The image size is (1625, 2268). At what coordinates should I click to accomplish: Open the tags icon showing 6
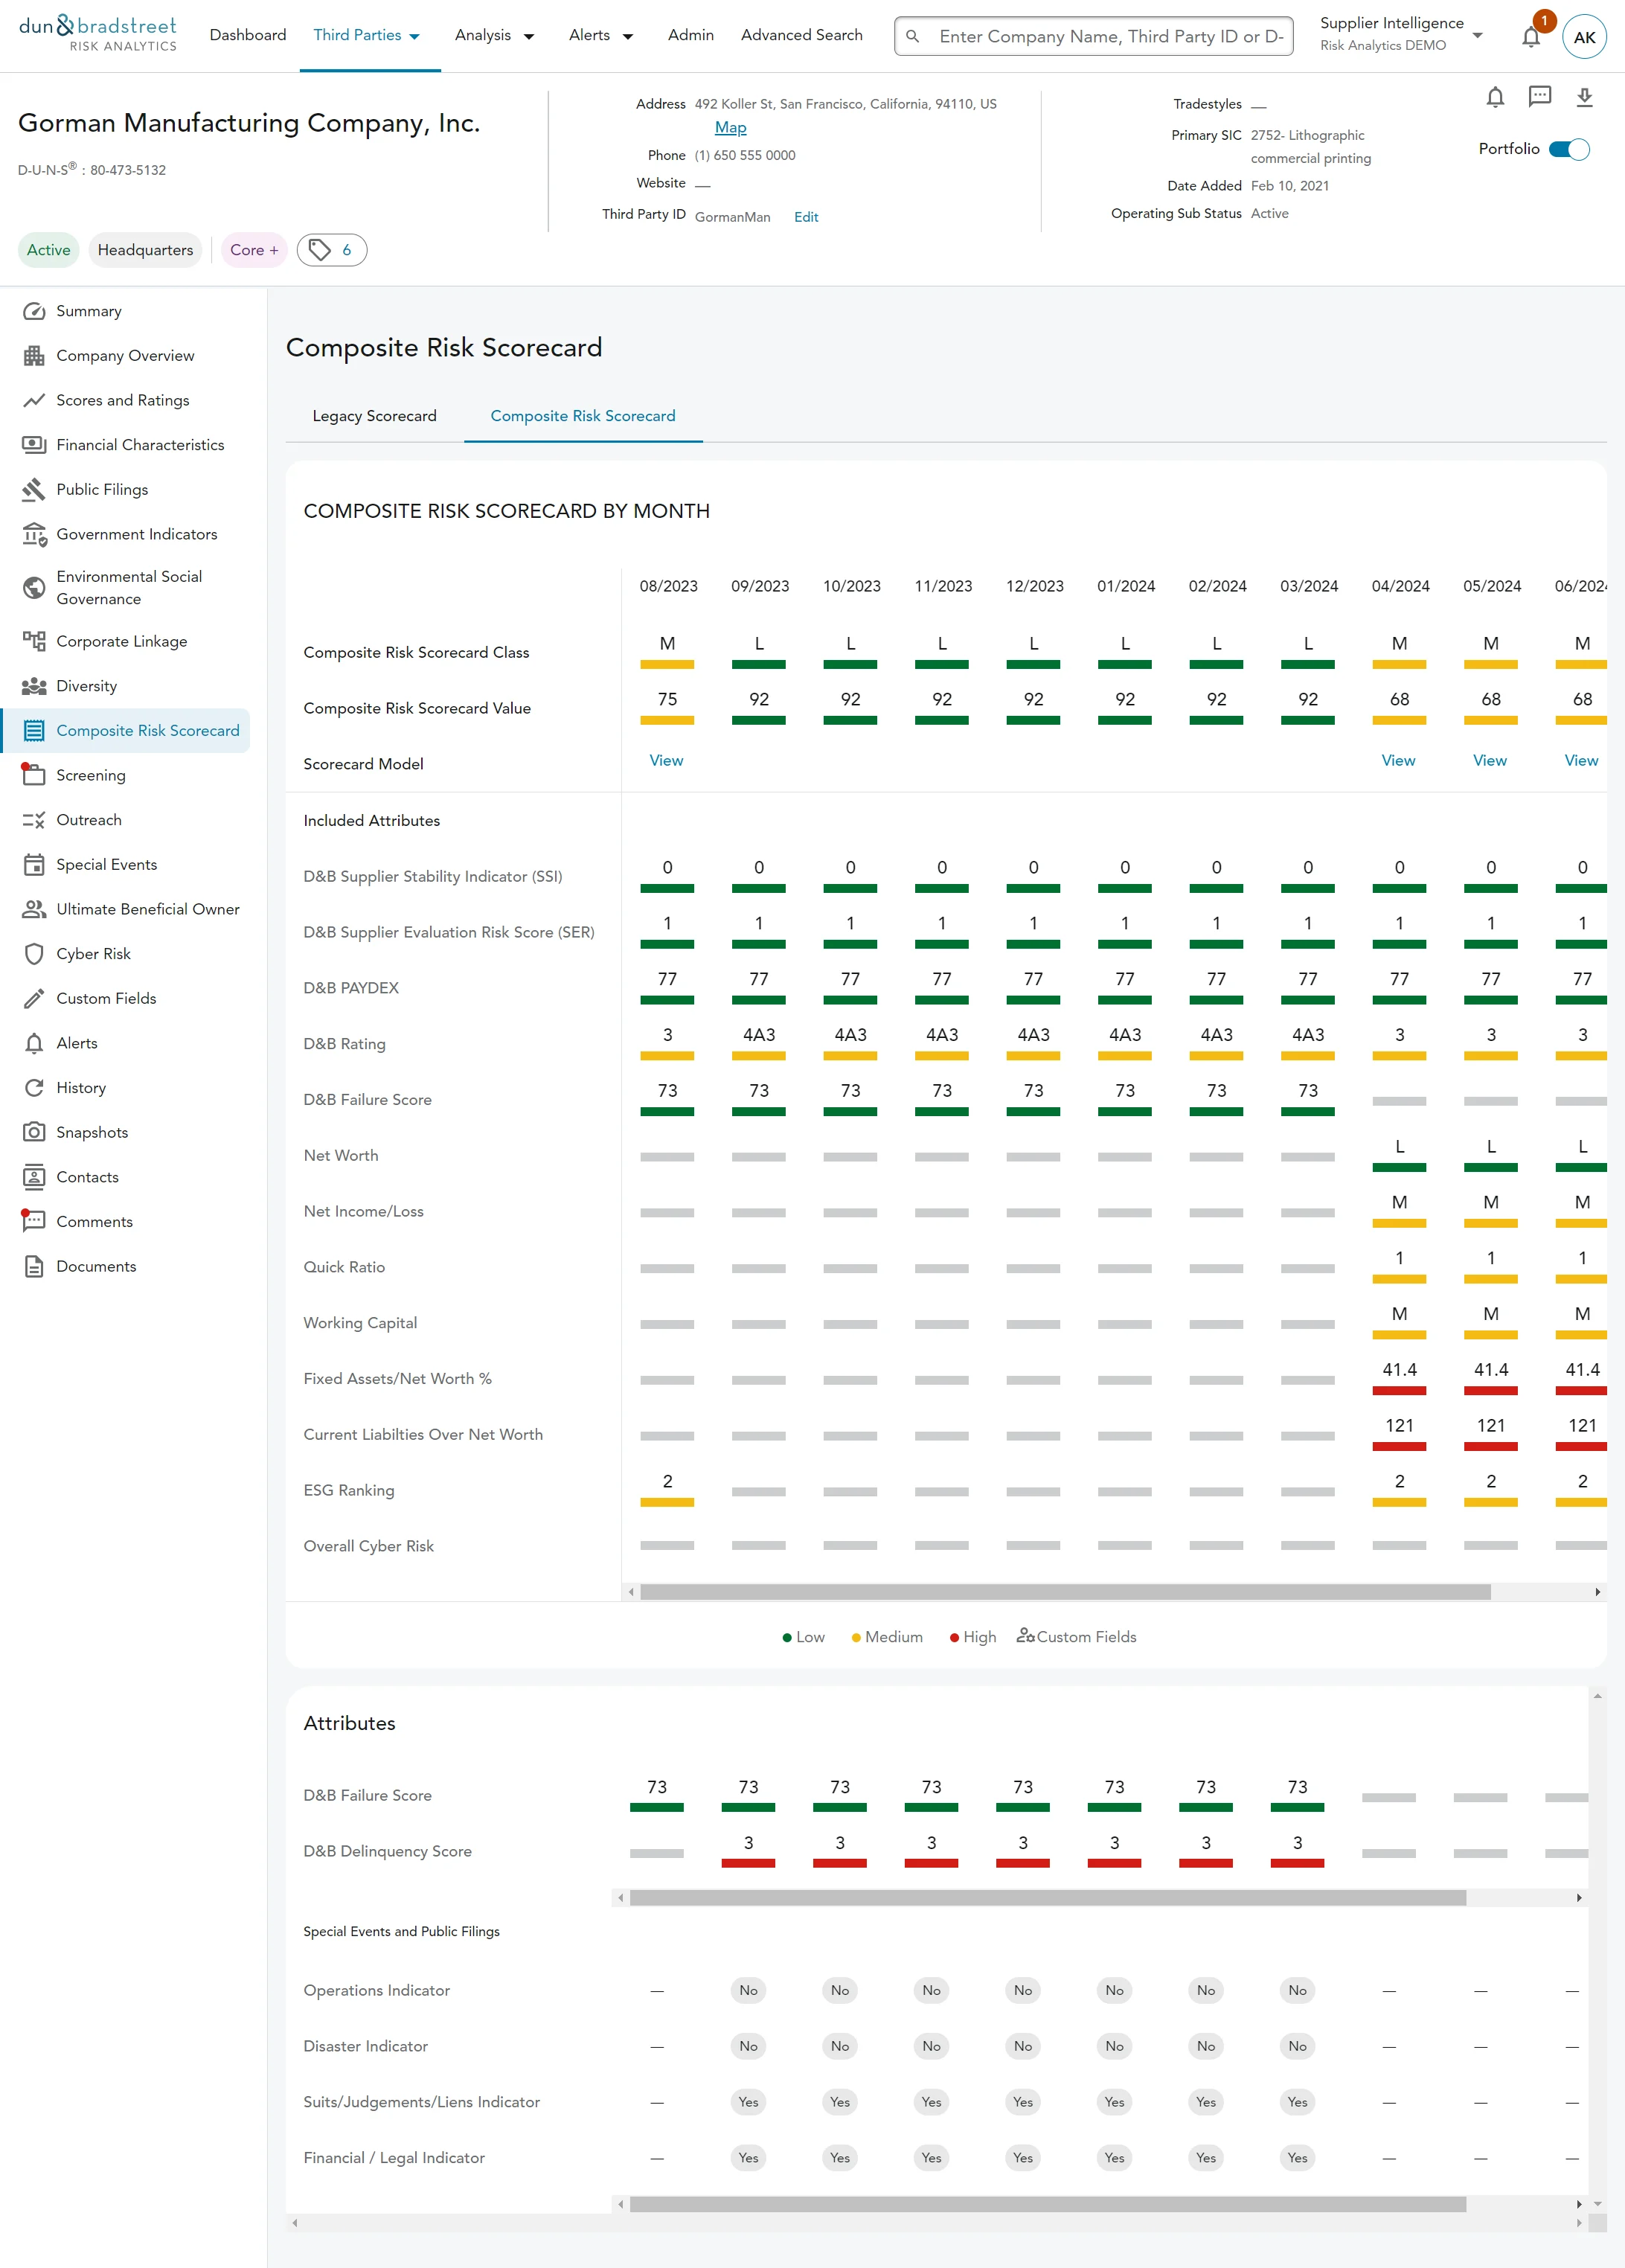pos(331,250)
